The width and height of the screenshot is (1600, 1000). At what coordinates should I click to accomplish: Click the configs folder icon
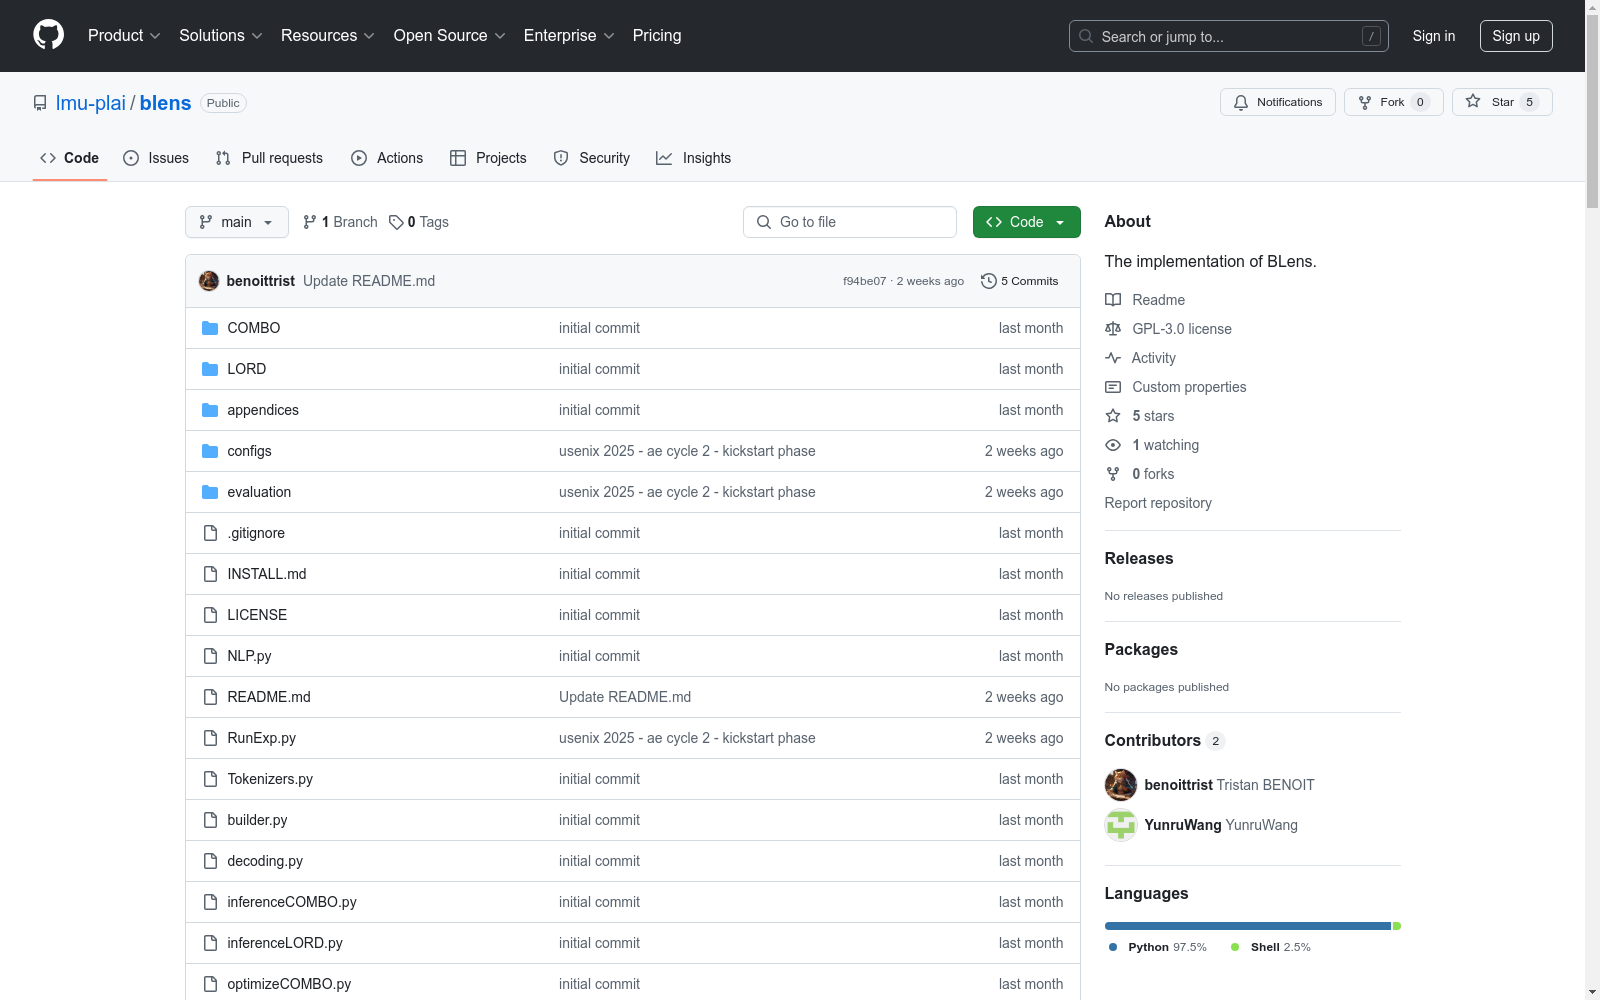pyautogui.click(x=210, y=451)
